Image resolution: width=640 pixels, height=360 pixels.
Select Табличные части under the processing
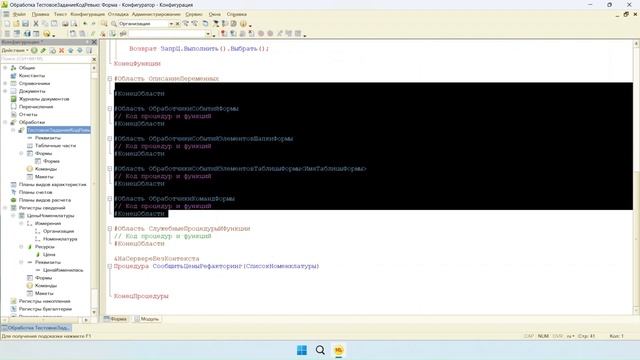click(55, 145)
